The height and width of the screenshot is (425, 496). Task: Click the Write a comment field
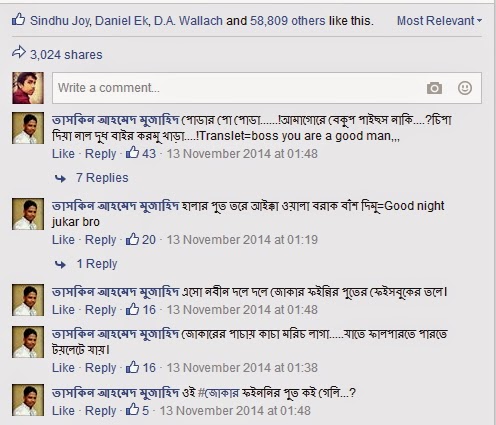pos(267,88)
